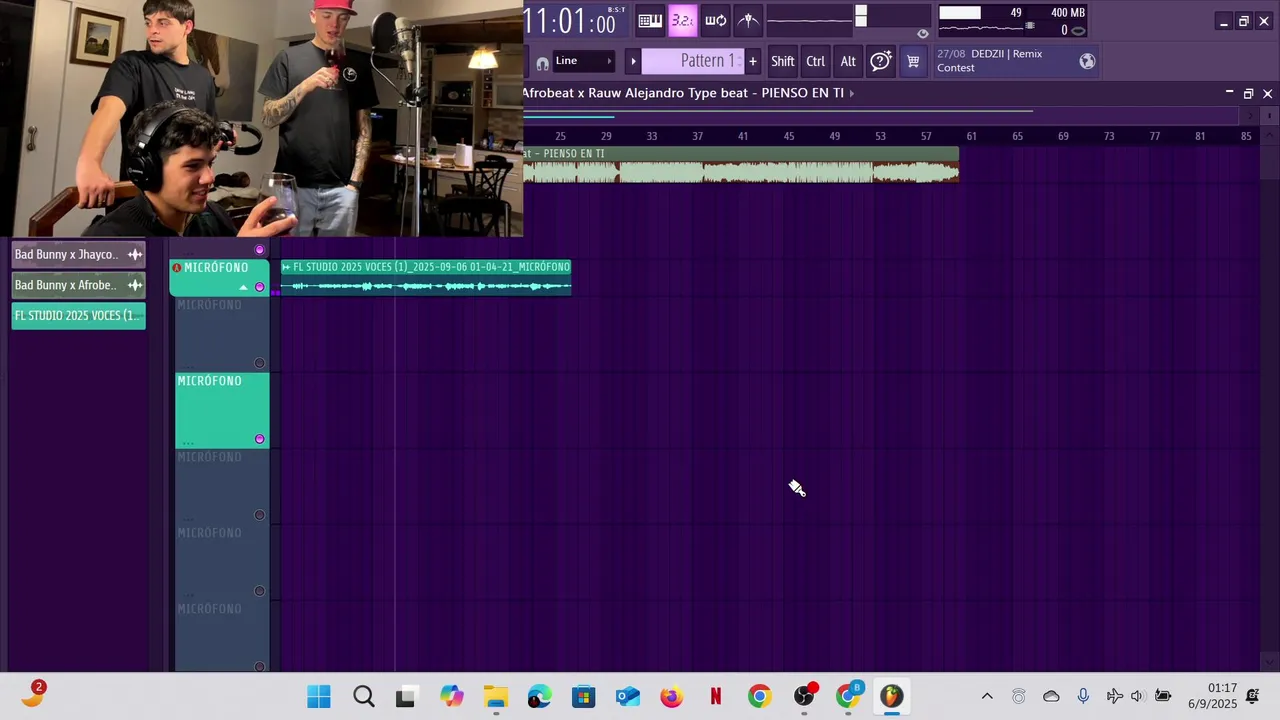Image resolution: width=1280 pixels, height=720 pixels.
Task: Open the pattern arrow menu left of Pattern 1
Action: click(x=633, y=61)
